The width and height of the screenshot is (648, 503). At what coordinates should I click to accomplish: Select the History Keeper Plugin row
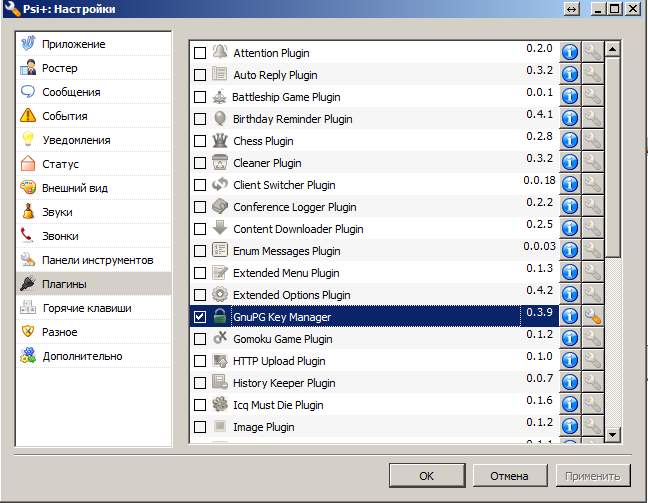click(x=374, y=382)
